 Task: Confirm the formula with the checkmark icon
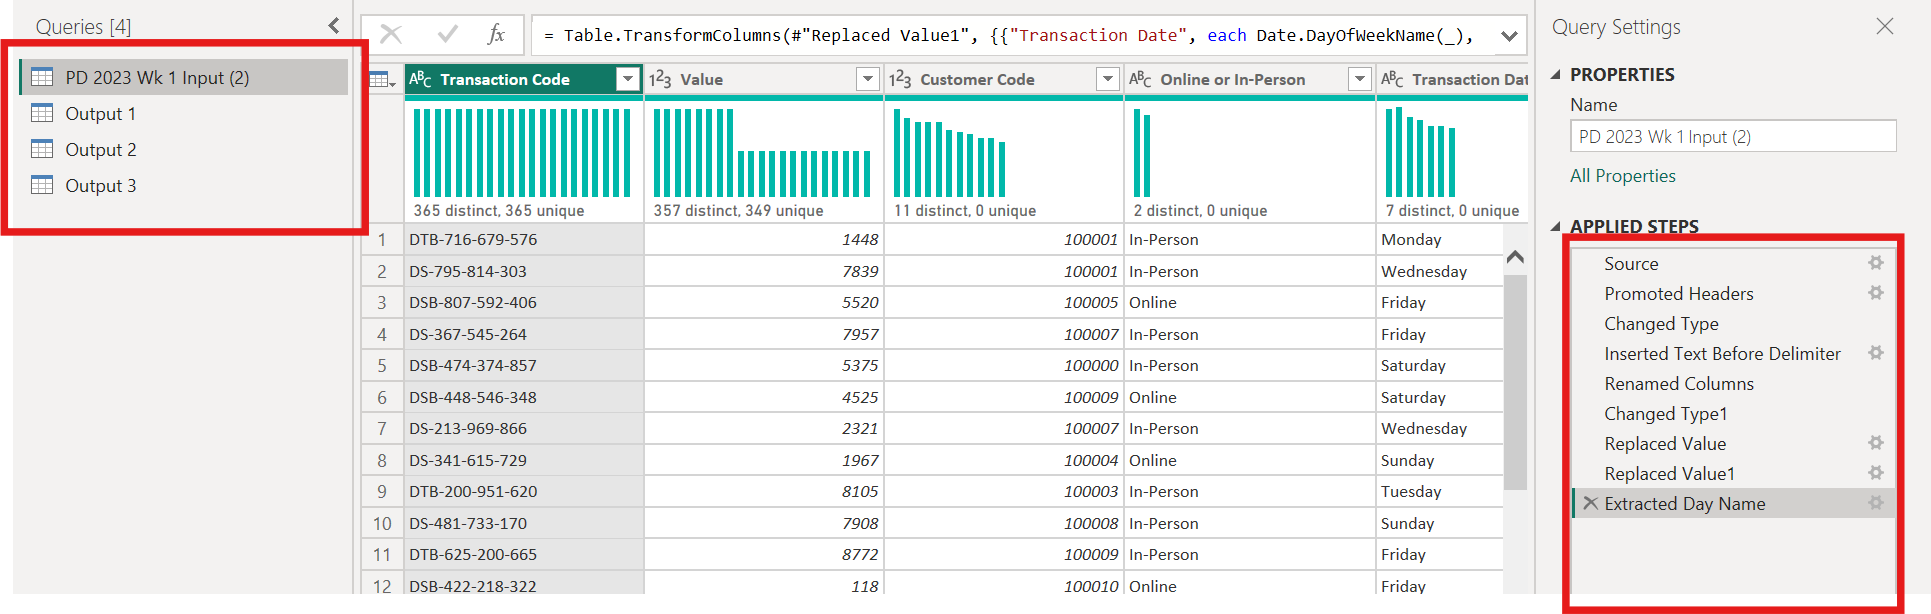(447, 35)
